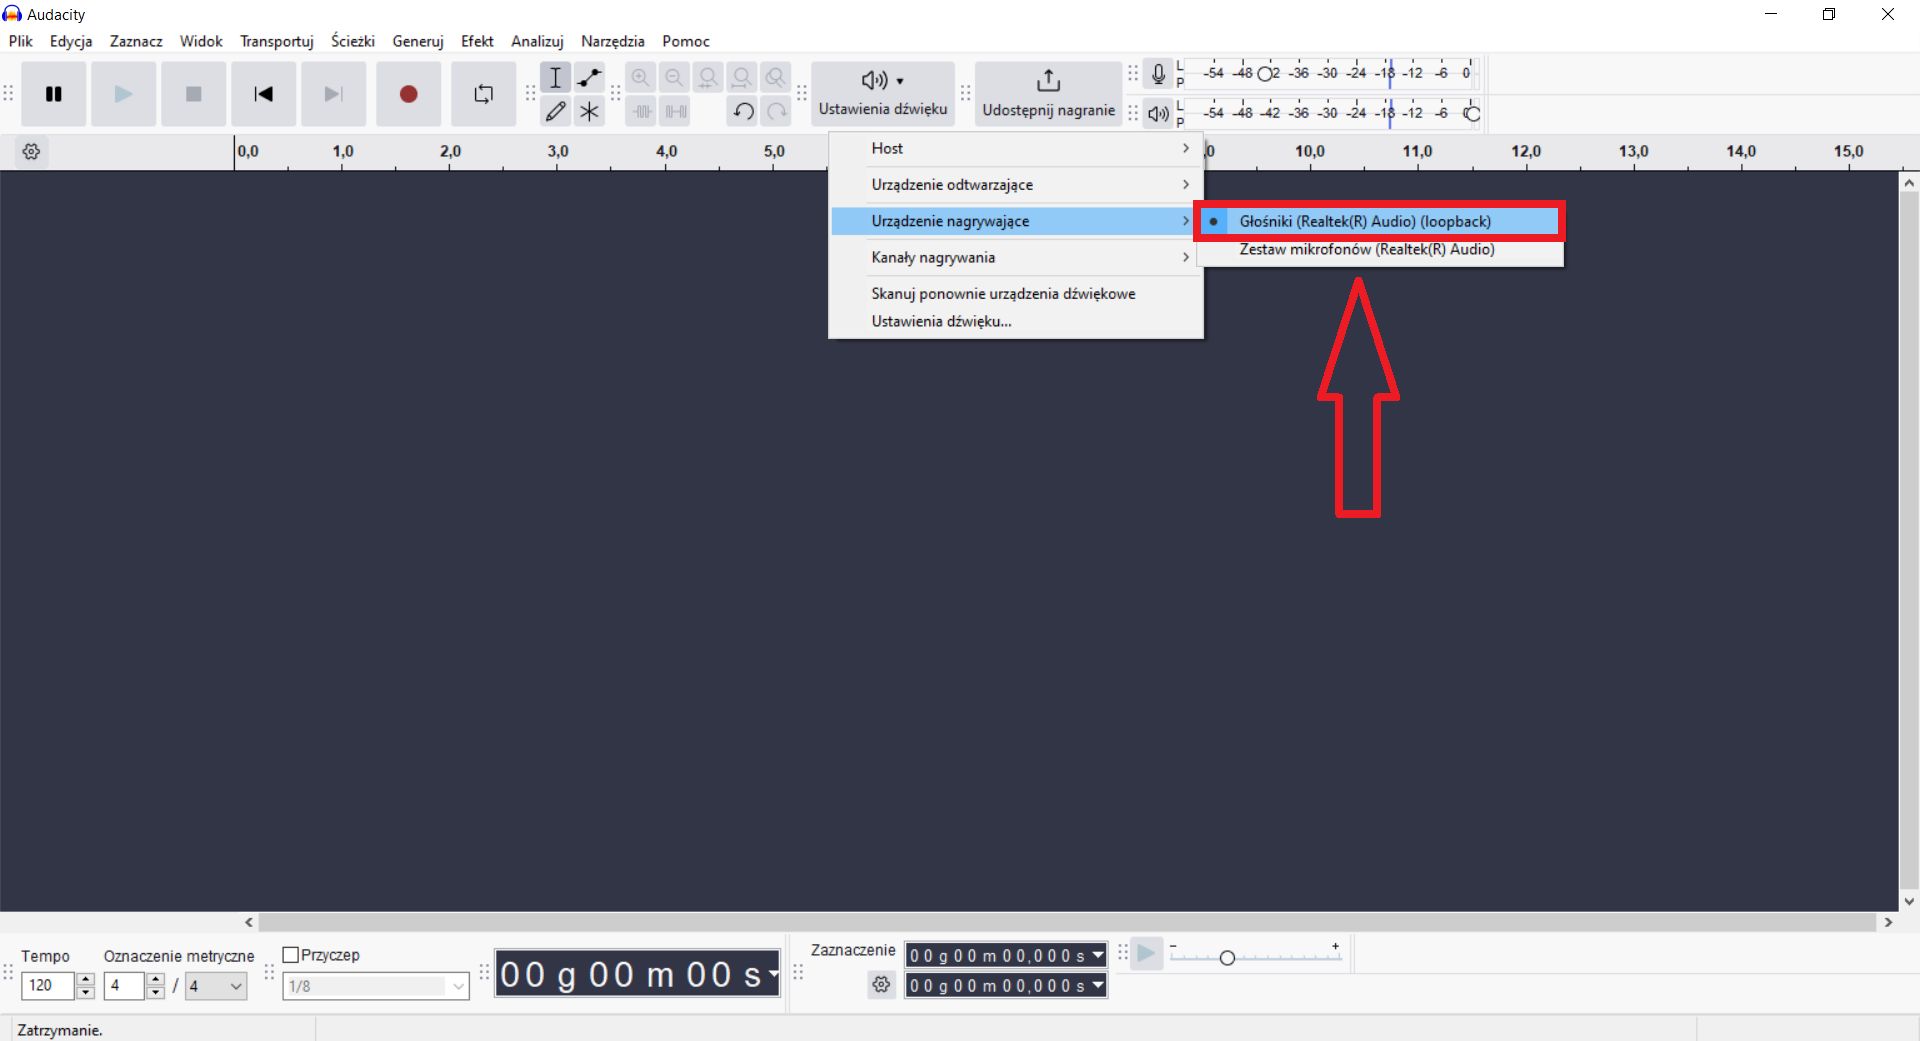Choose Ustawienia dźwięku... menu entry
Image resolution: width=1920 pixels, height=1041 pixels.
click(x=1016, y=322)
